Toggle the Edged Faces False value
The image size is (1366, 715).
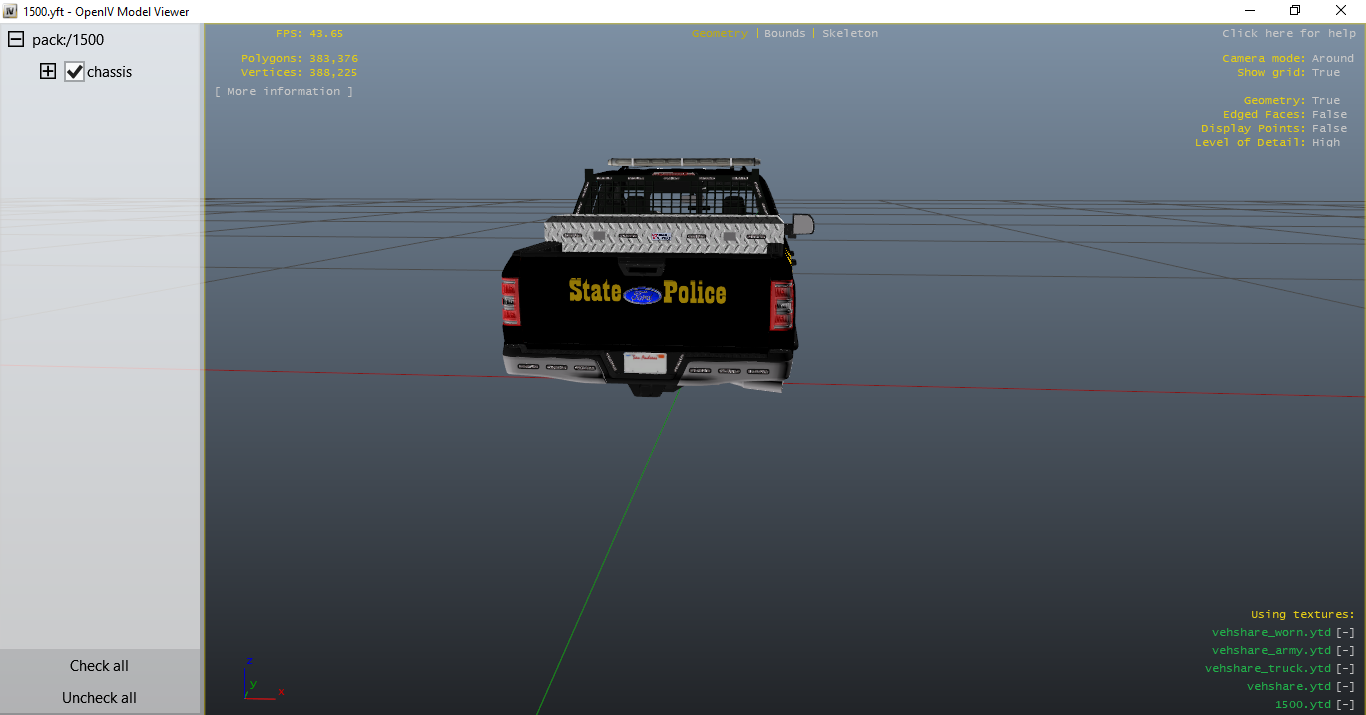1329,115
